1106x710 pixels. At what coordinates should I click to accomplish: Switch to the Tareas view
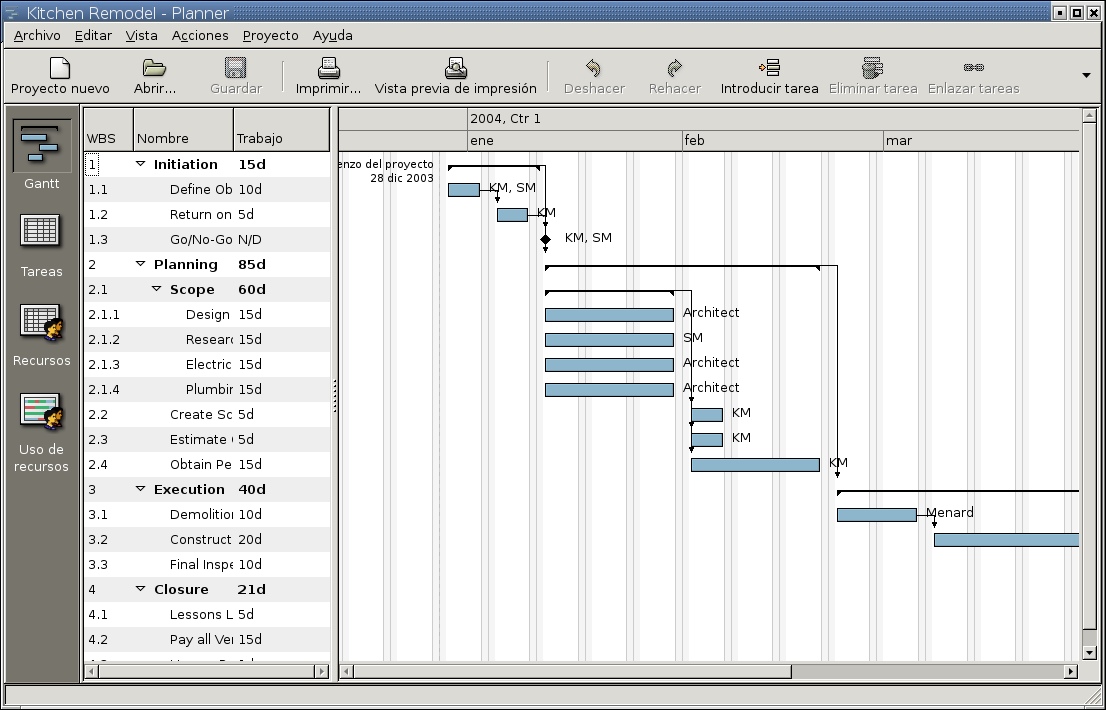click(42, 246)
